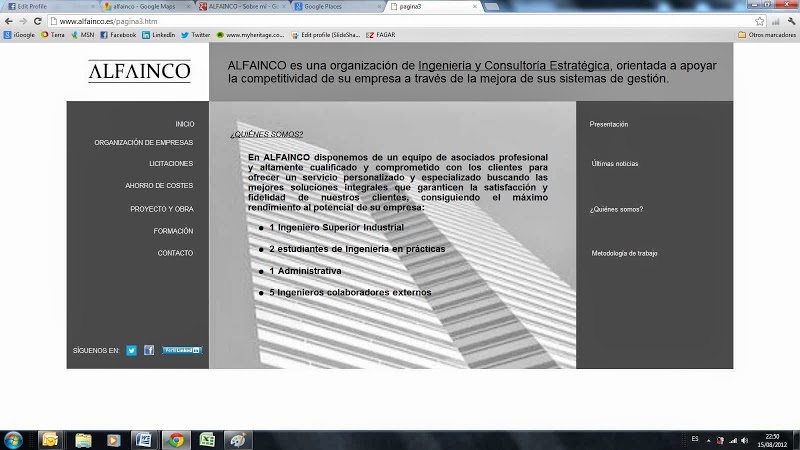Open Edit profile SlideShare bookmark
Image resolution: width=800 pixels, height=450 pixels.
[326, 35]
